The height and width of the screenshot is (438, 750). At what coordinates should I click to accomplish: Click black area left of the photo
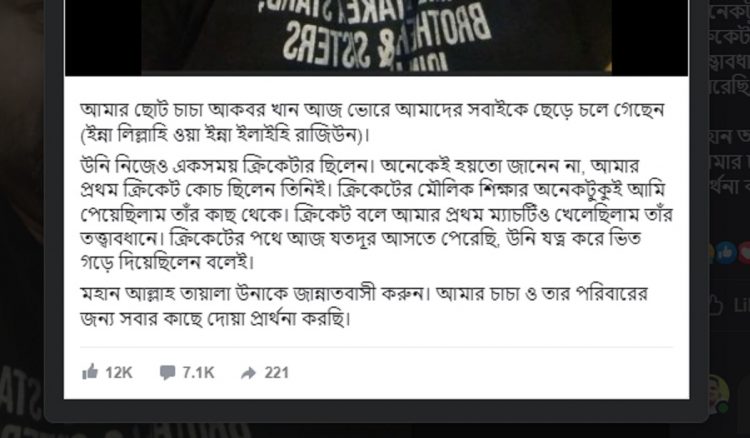(x=103, y=37)
